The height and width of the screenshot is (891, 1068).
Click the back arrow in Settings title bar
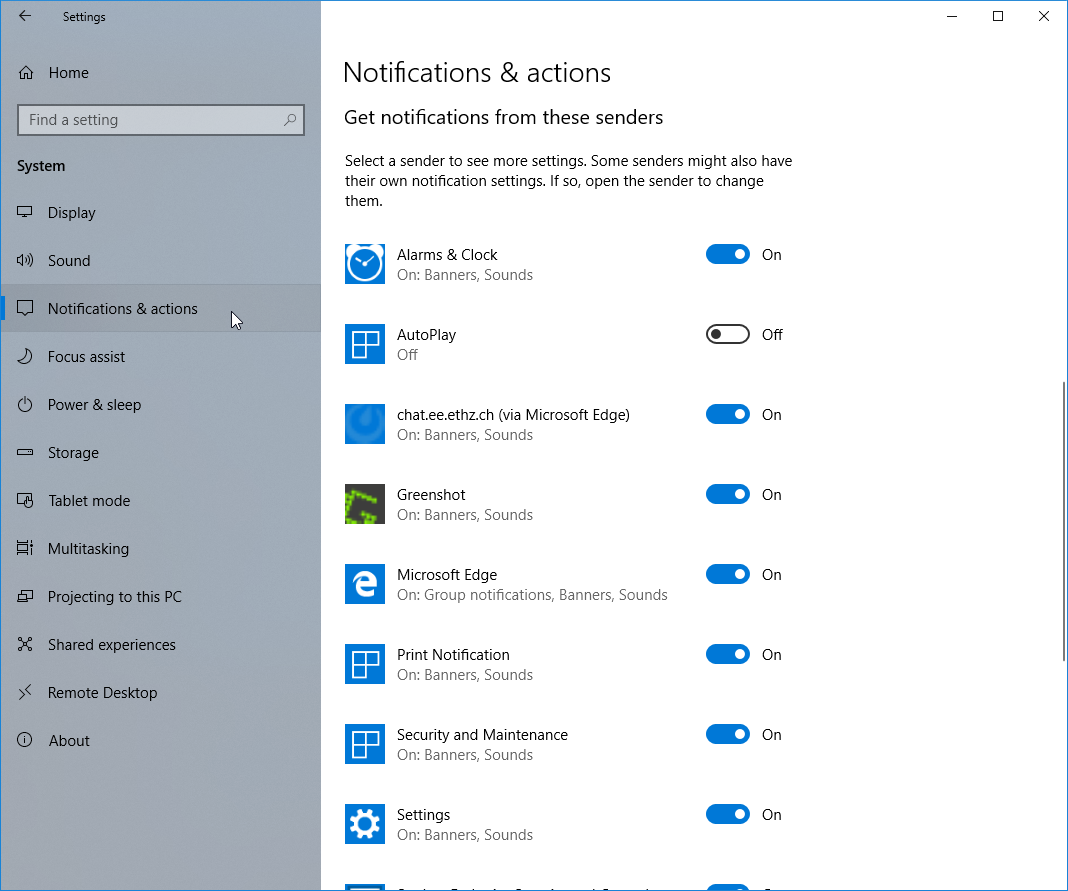(25, 16)
